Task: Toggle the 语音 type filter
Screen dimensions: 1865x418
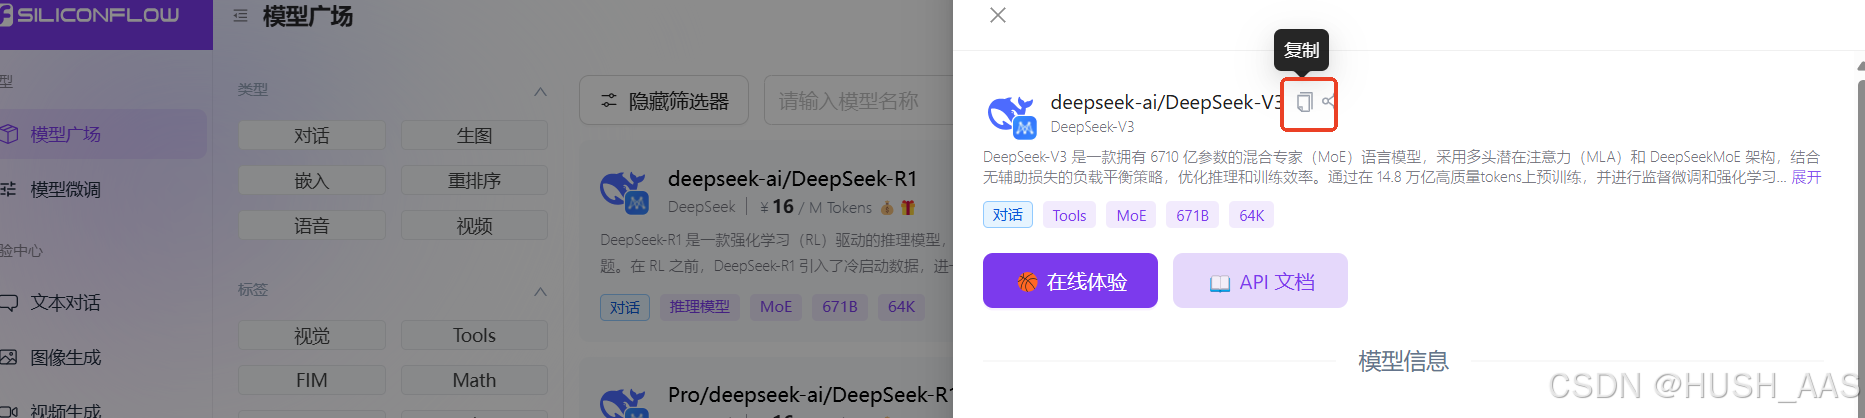Action: (x=312, y=225)
